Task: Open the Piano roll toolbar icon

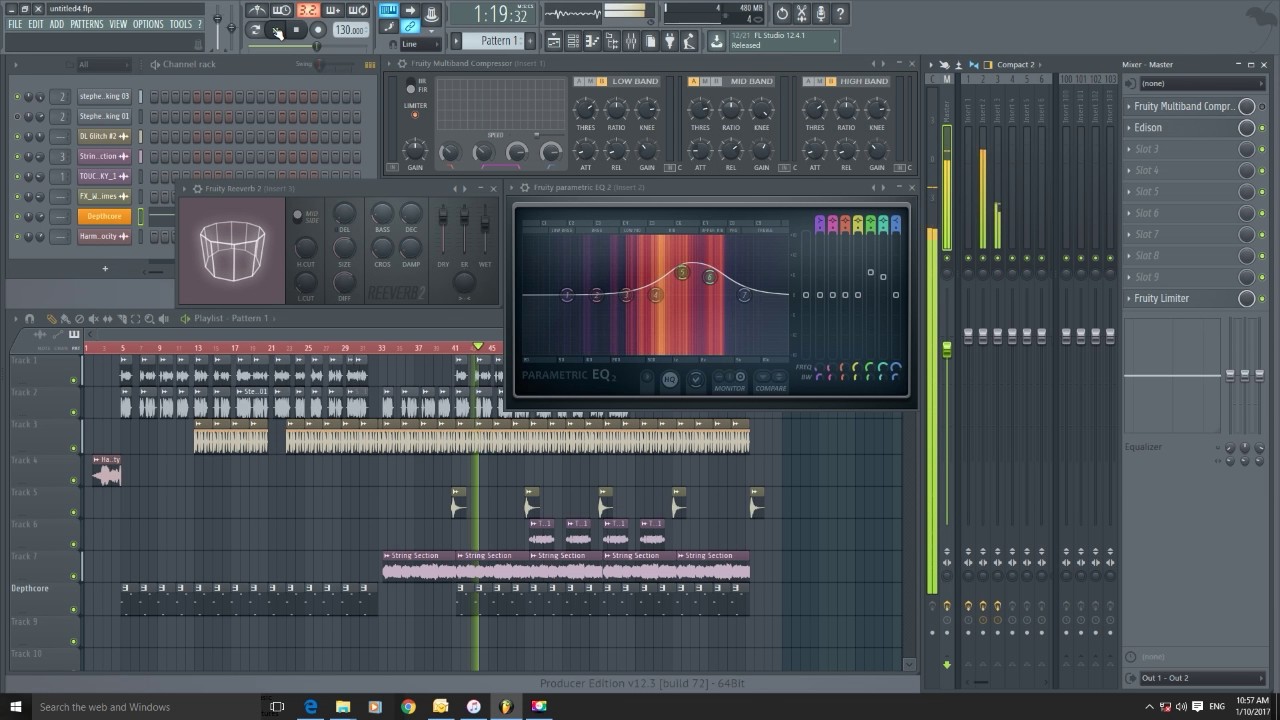Action: click(x=591, y=41)
